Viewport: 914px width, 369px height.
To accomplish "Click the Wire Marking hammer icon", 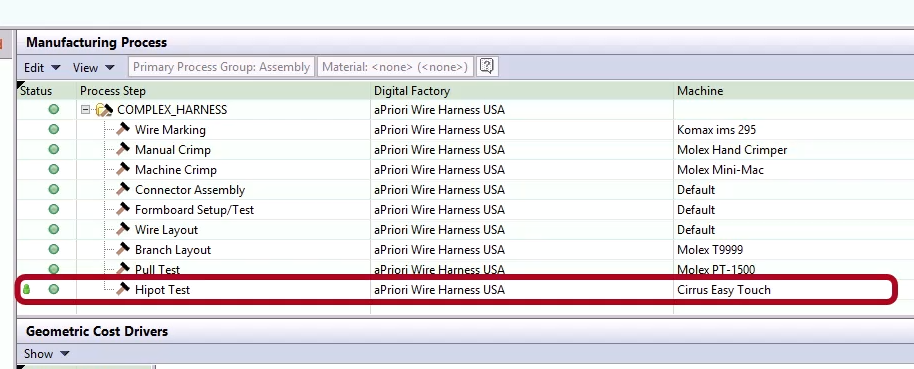I will pyautogui.click(x=123, y=129).
